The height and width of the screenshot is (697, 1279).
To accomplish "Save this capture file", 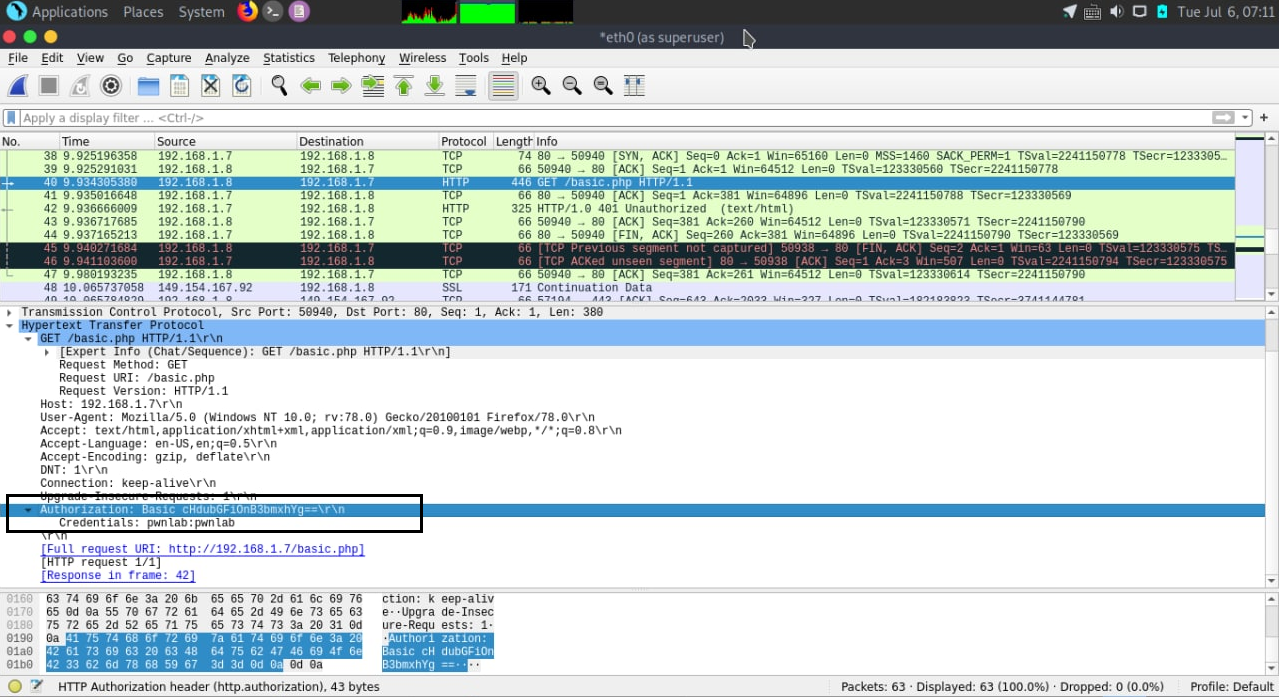I will [180, 86].
